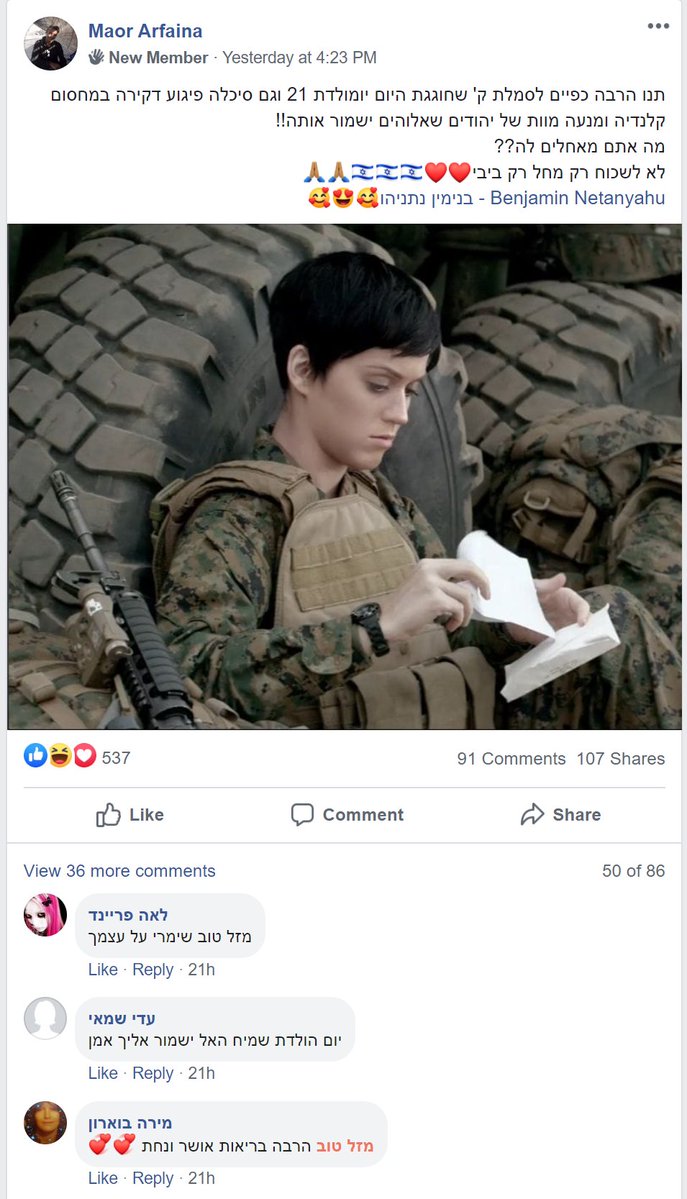
Task: Like this post
Action: pos(130,815)
